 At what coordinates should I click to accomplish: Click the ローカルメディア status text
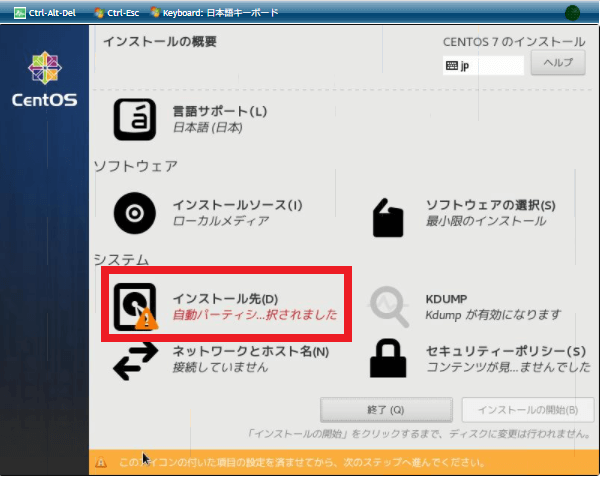221,221
